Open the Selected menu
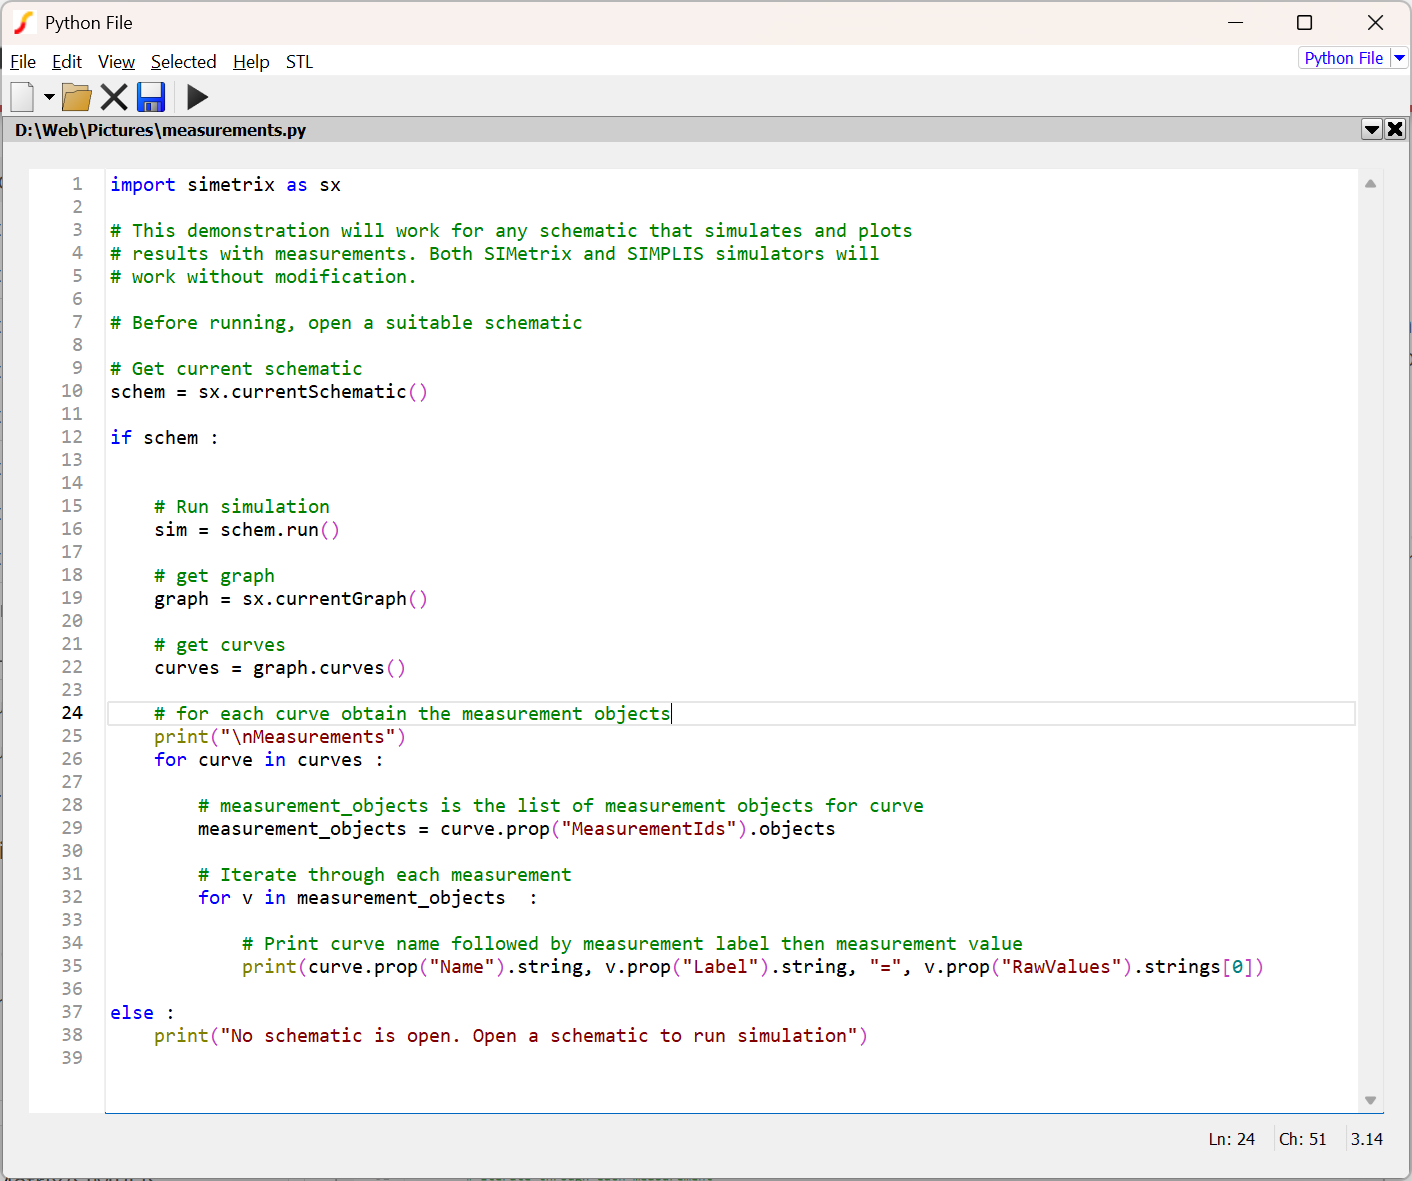 click(x=183, y=62)
